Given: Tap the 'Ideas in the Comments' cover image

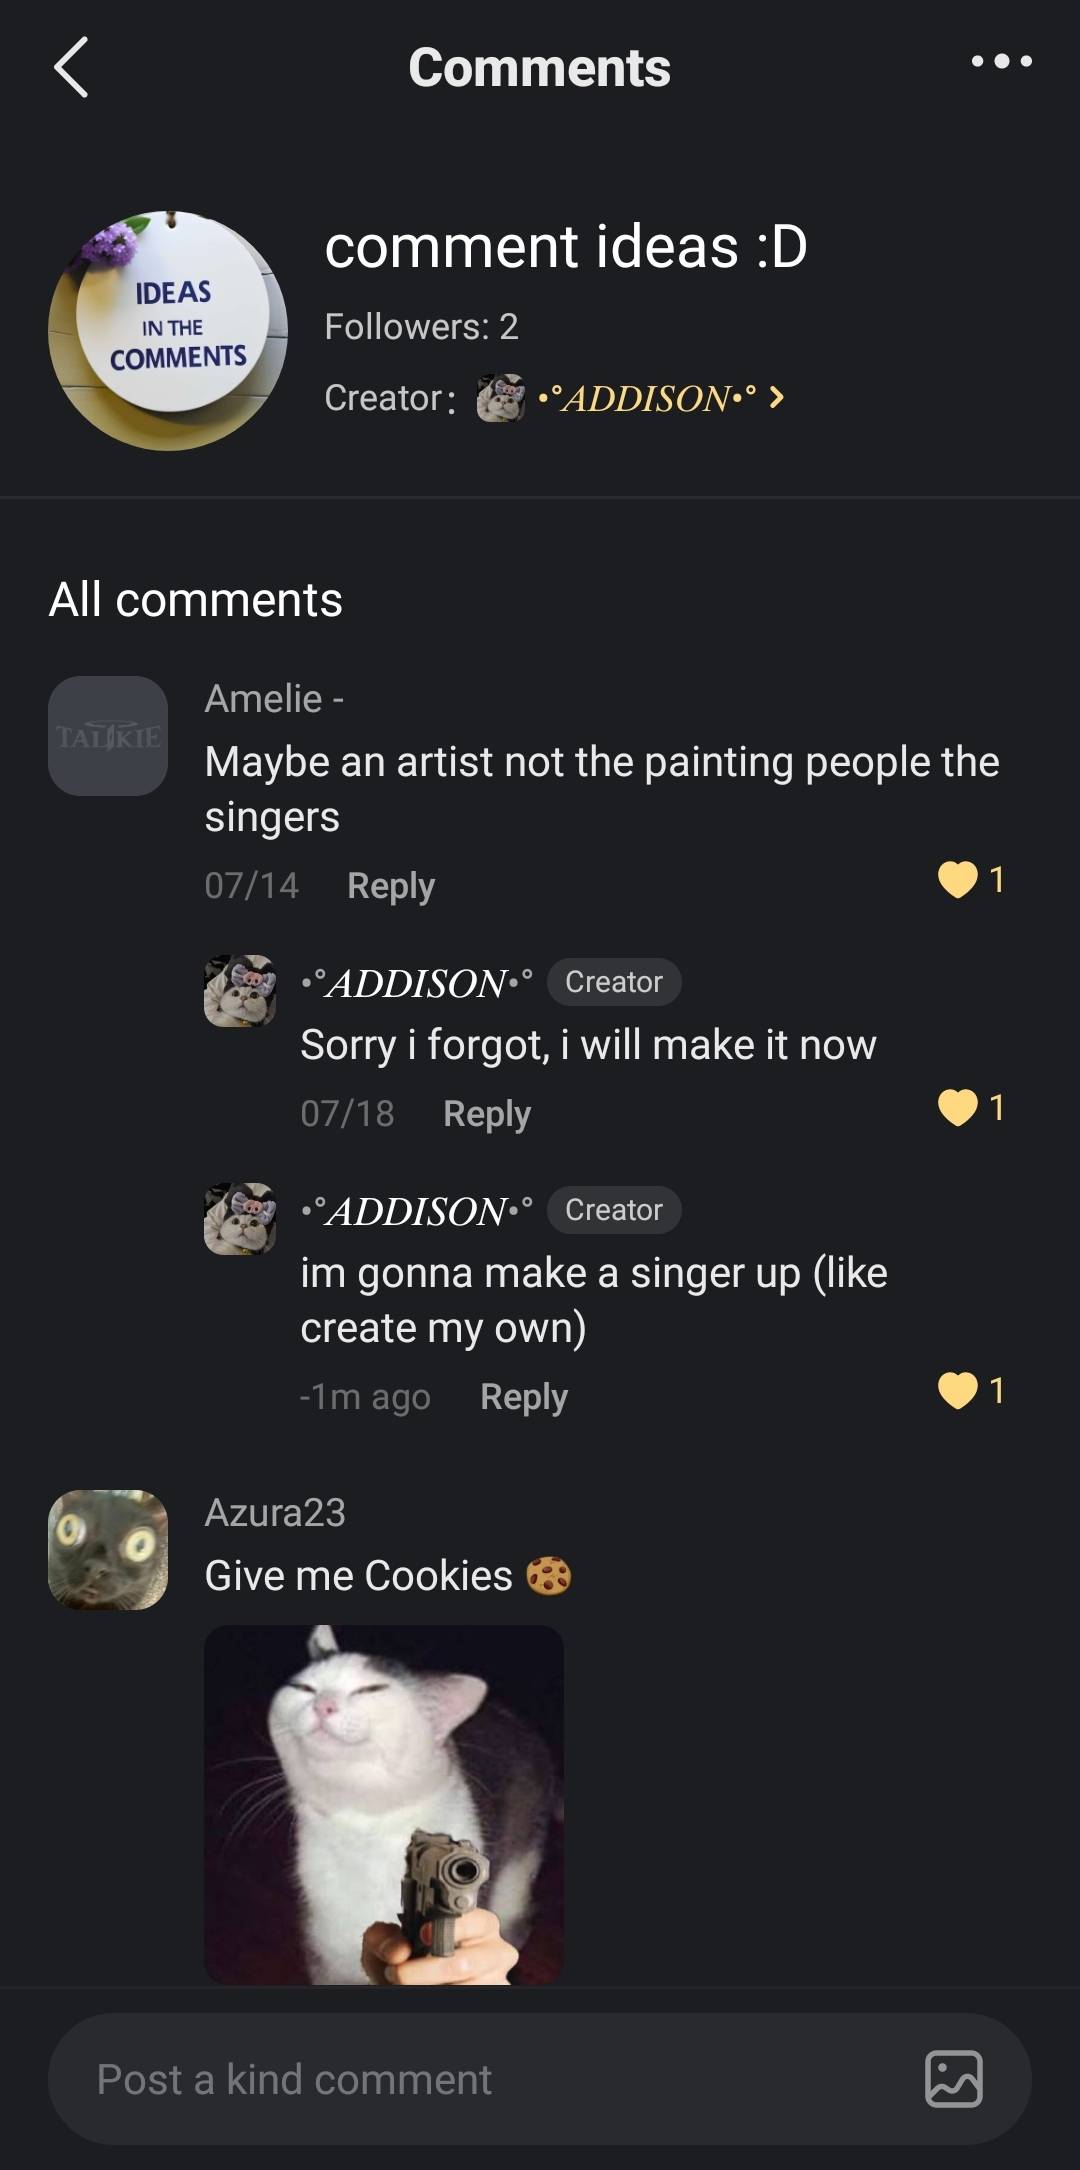Looking at the screenshot, I should tap(168, 331).
